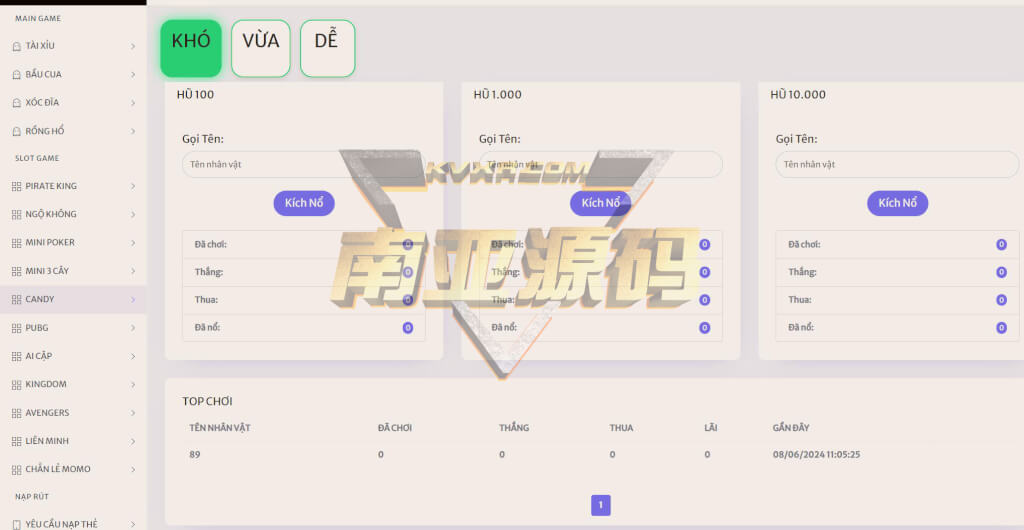Click the LÃI column header
Viewport: 1024px width, 530px height.
[x=711, y=428]
